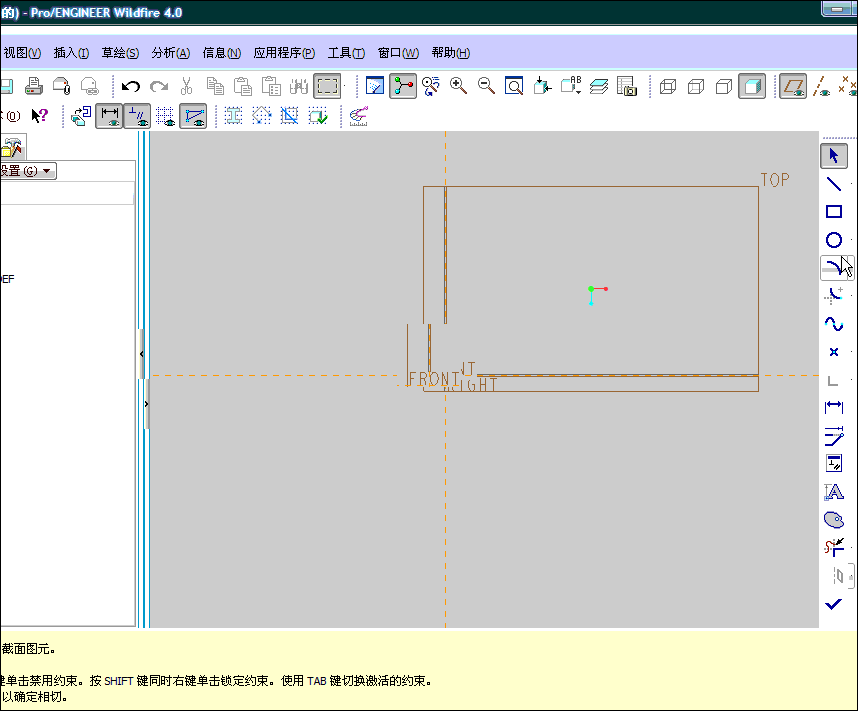Open the 分析(A) menu
Image resolution: width=858 pixels, height=711 pixels.
pos(171,53)
